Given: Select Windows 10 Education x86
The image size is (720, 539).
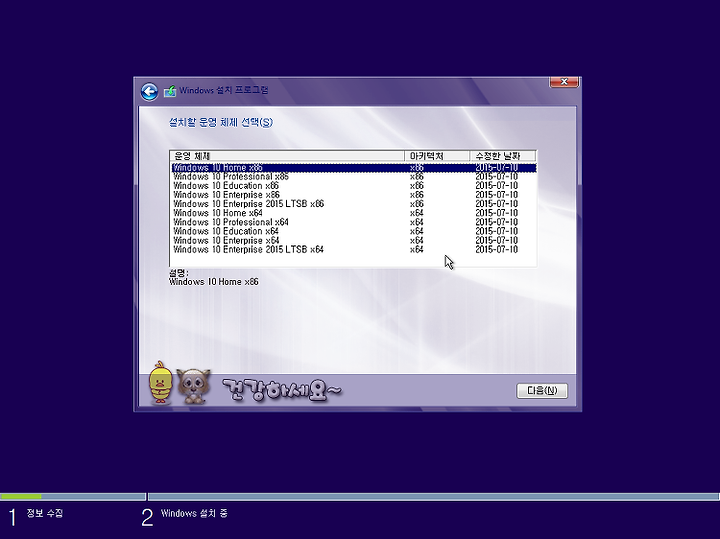Looking at the screenshot, I should coord(354,186).
